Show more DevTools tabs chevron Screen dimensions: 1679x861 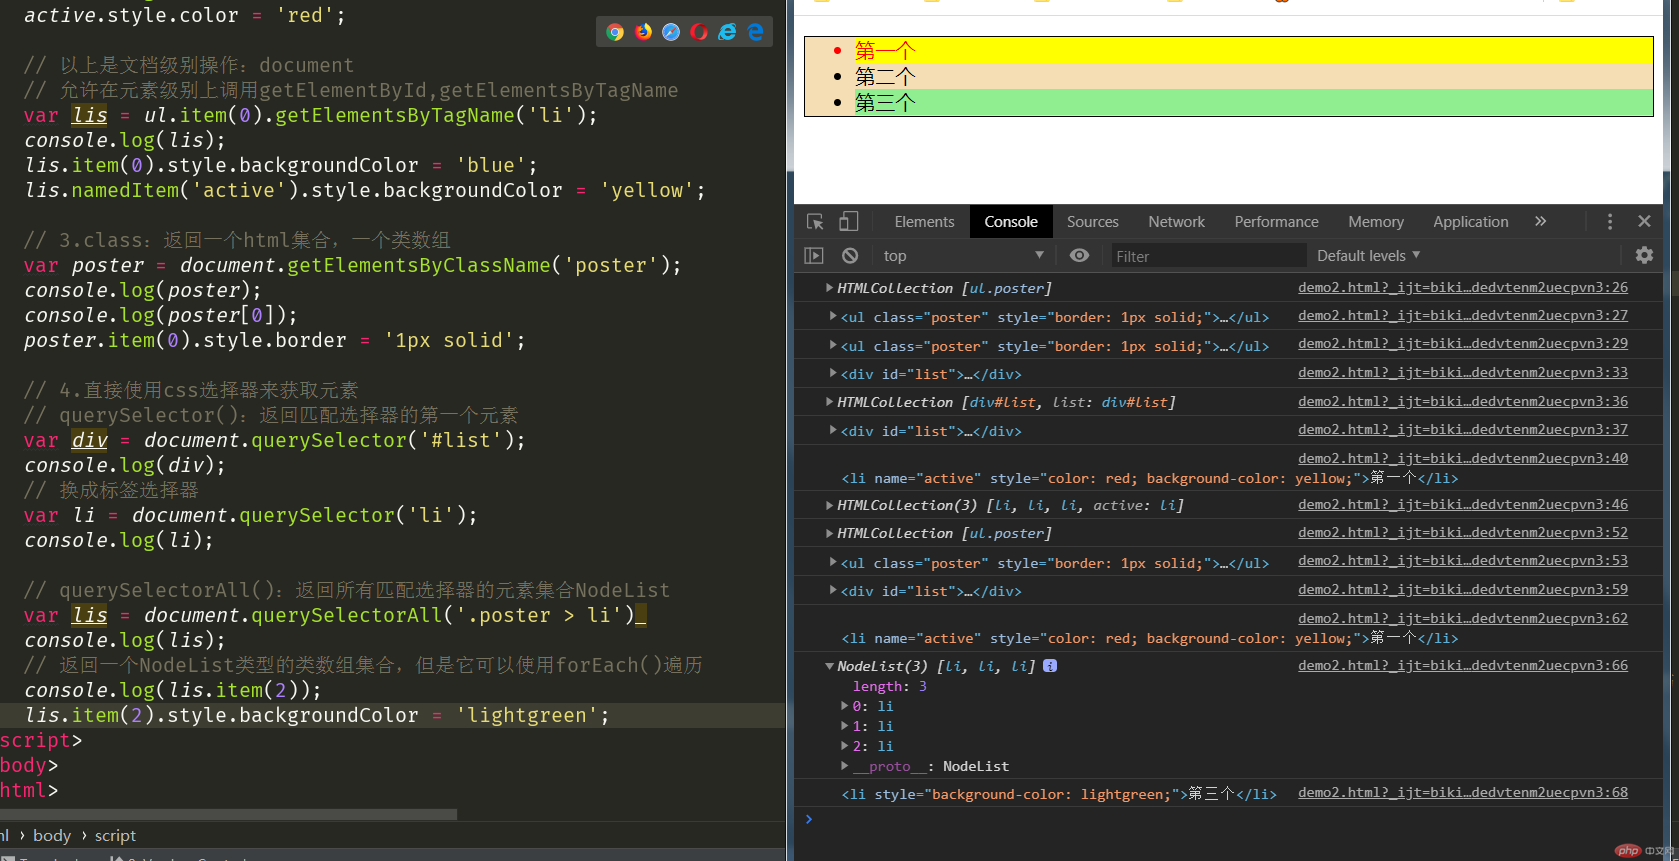1540,222
